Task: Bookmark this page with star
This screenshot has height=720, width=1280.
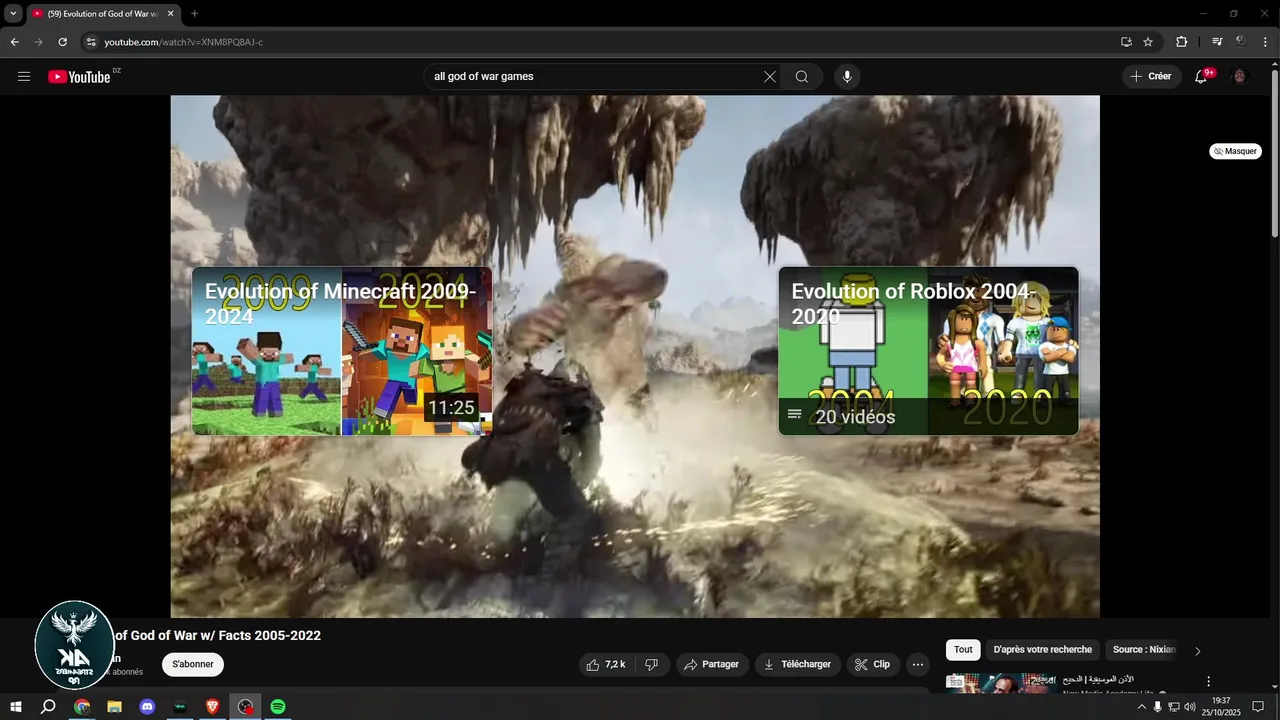Action: click(1148, 42)
